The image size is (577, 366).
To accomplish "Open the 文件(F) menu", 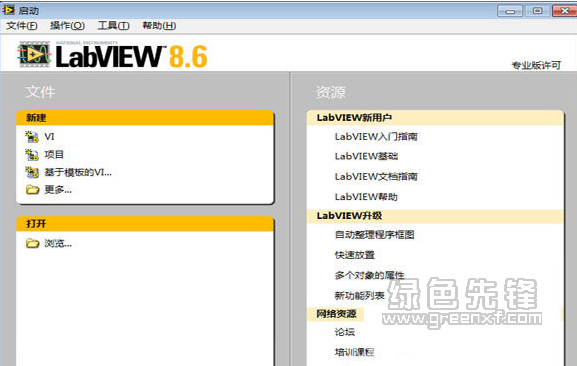I will point(22,26).
